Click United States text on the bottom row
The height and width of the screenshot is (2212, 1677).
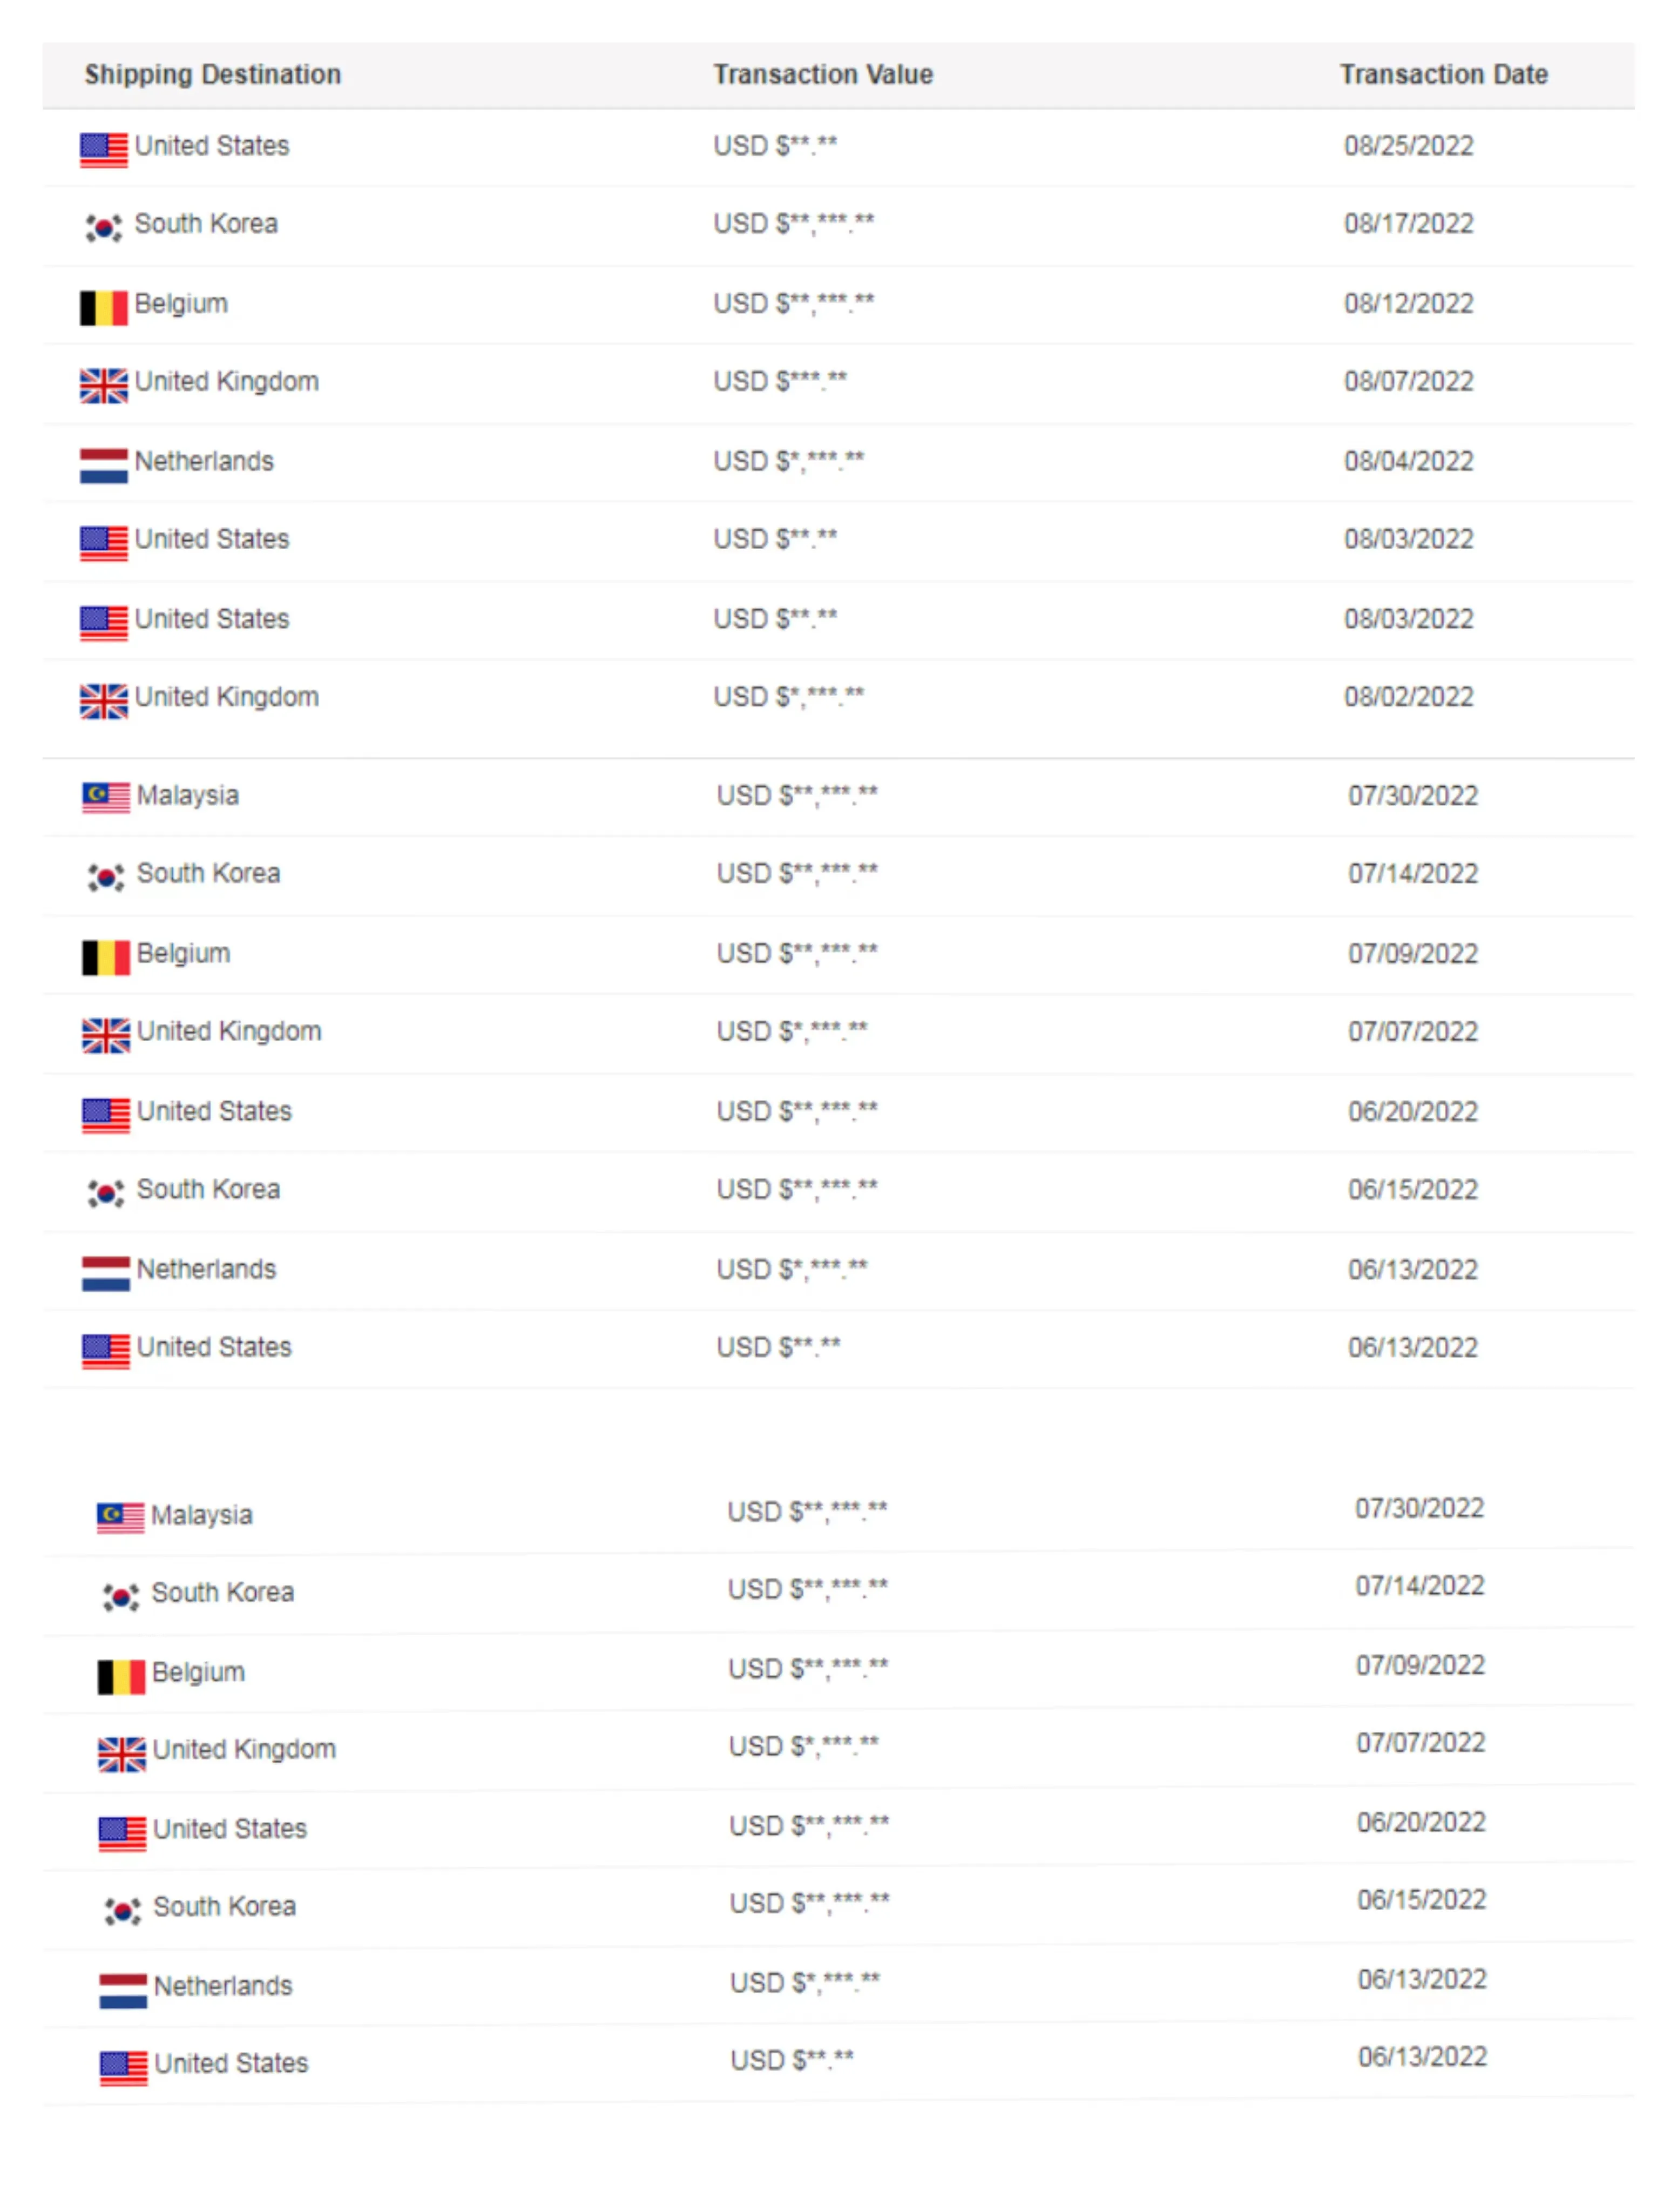(231, 2063)
